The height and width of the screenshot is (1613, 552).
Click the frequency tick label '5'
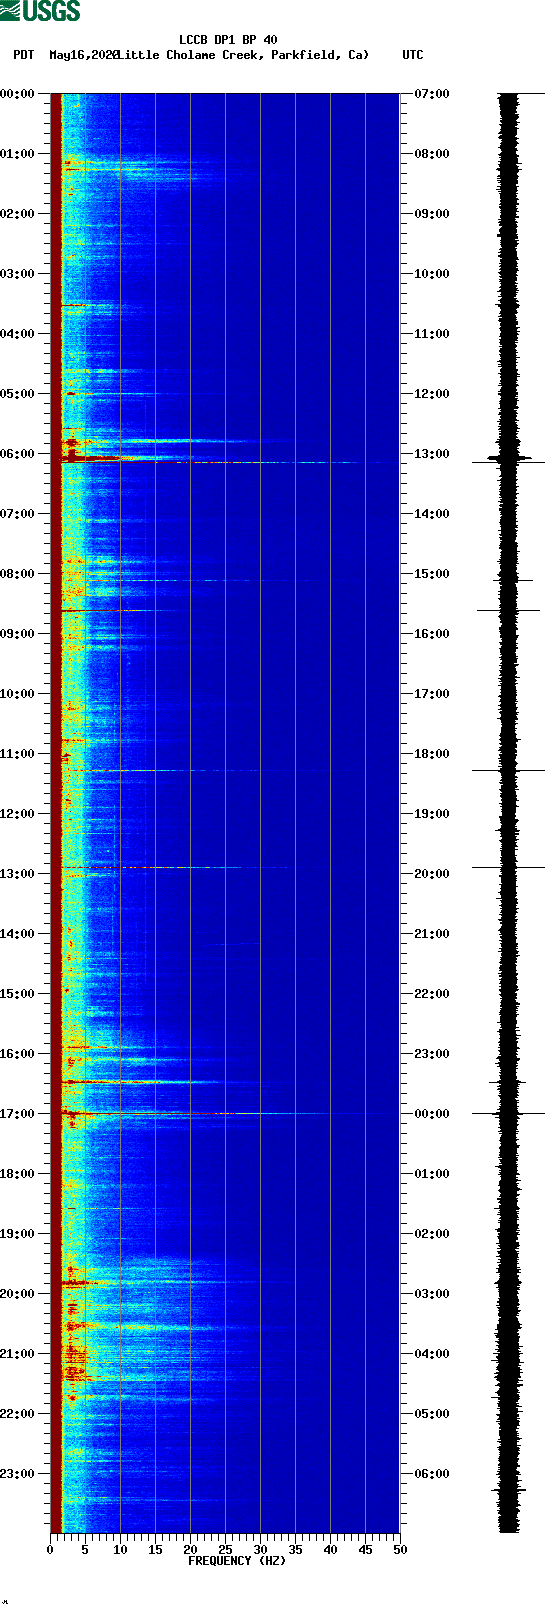(x=85, y=1551)
